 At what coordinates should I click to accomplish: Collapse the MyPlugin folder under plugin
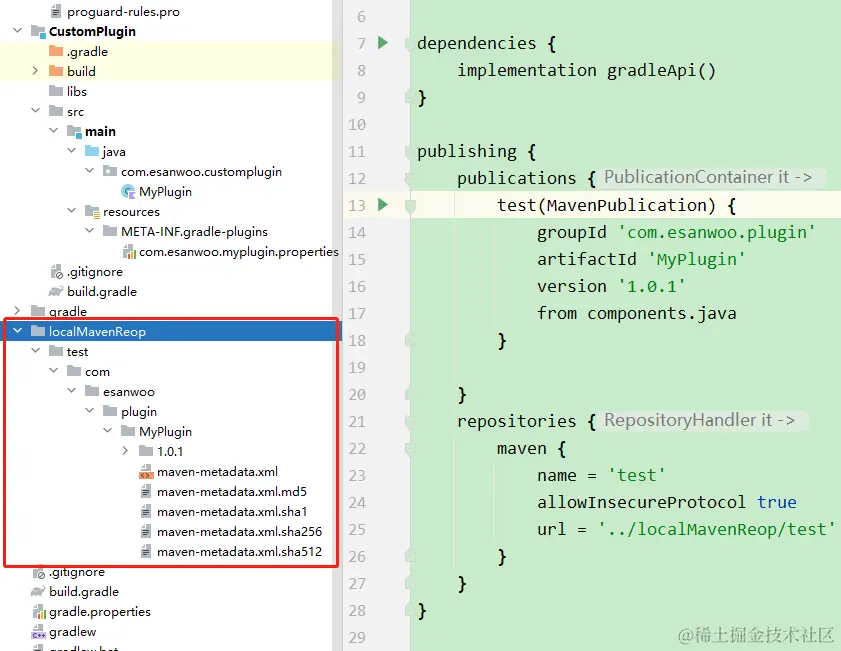(x=108, y=431)
